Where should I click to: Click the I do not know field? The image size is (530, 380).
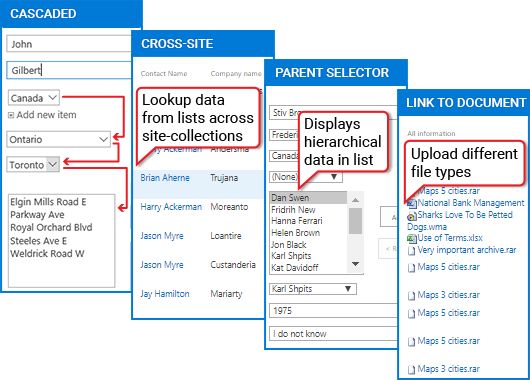(x=333, y=334)
